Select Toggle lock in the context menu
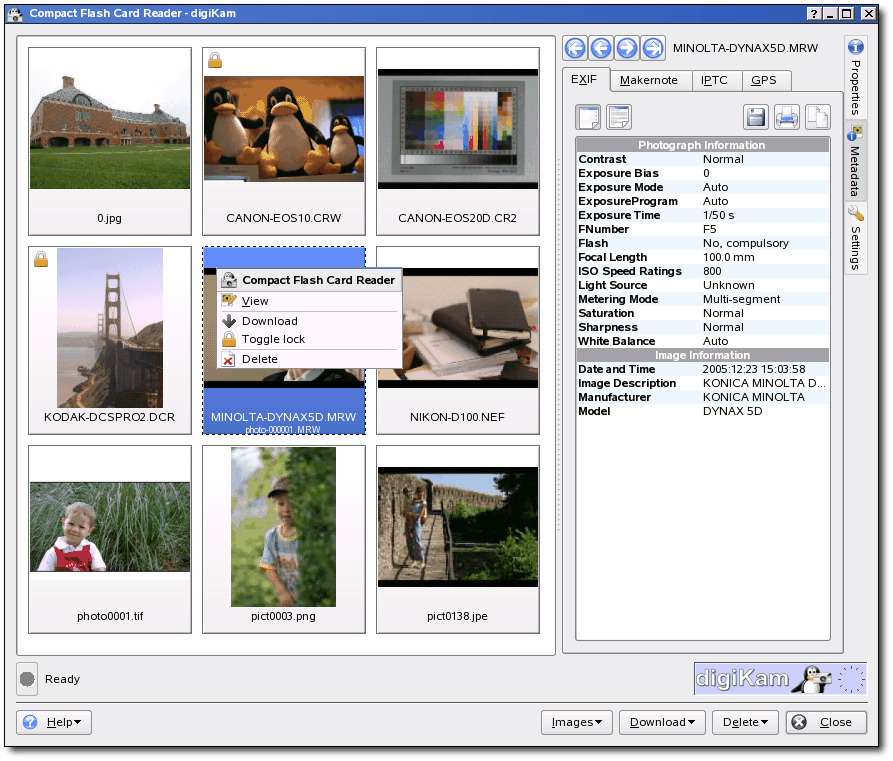 (309, 339)
